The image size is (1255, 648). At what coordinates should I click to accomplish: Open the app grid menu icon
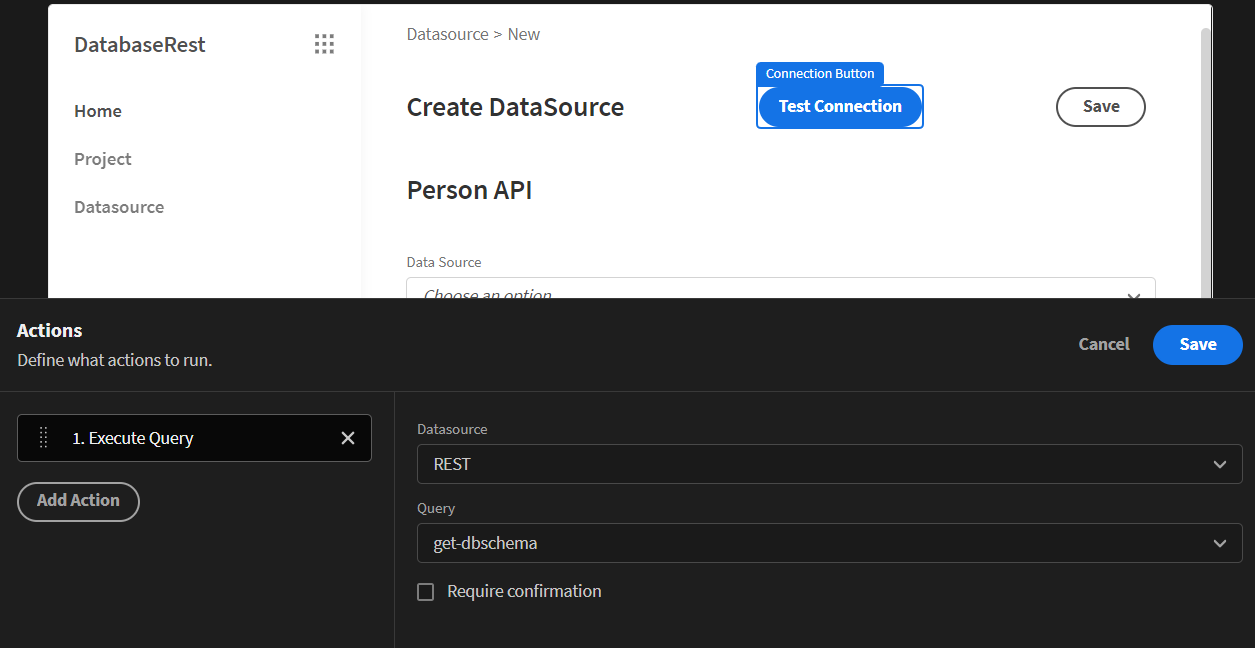pyautogui.click(x=324, y=44)
